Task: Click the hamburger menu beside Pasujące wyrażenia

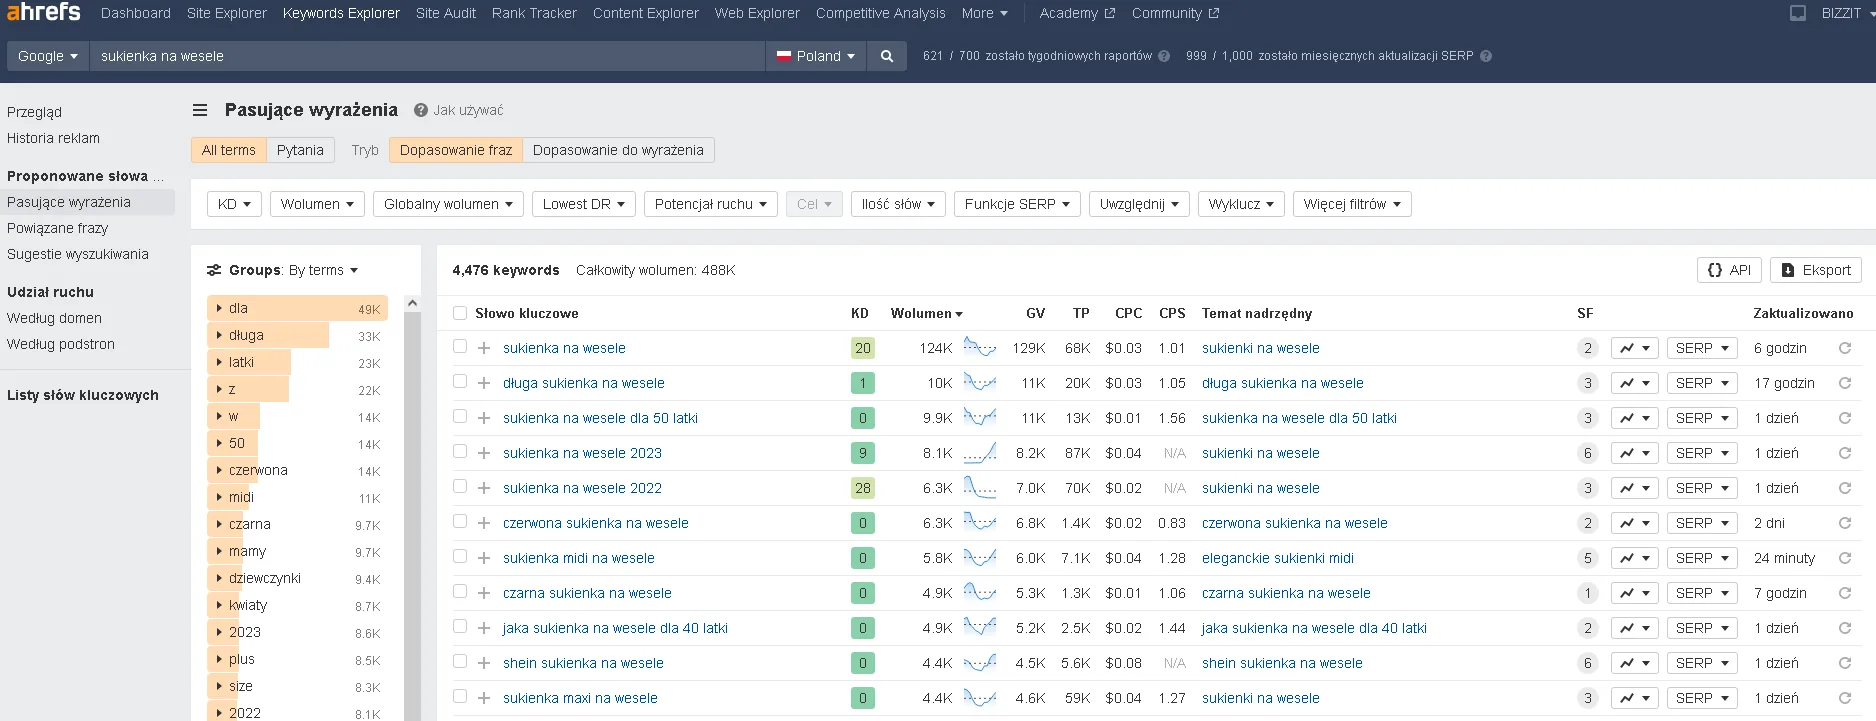Action: click(x=200, y=110)
